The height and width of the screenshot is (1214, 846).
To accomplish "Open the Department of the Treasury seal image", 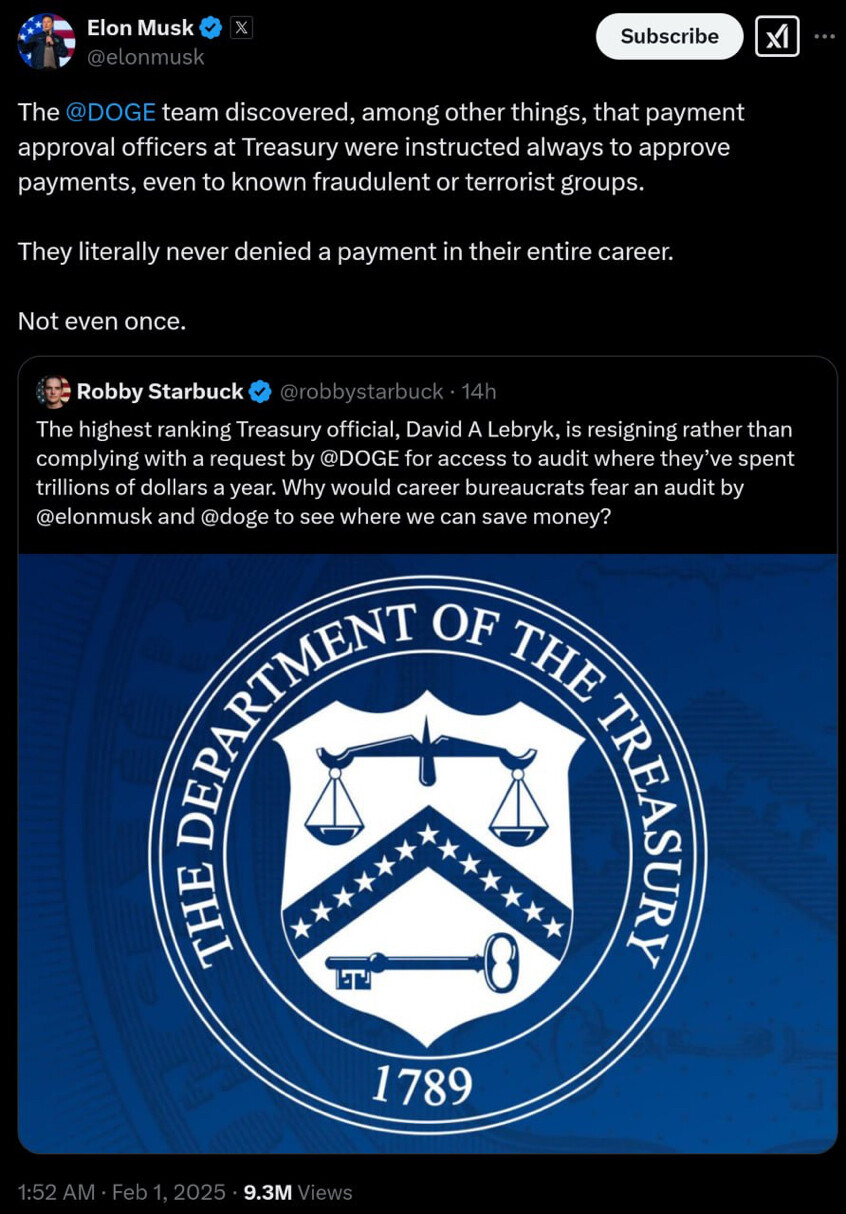I will pyautogui.click(x=427, y=853).
